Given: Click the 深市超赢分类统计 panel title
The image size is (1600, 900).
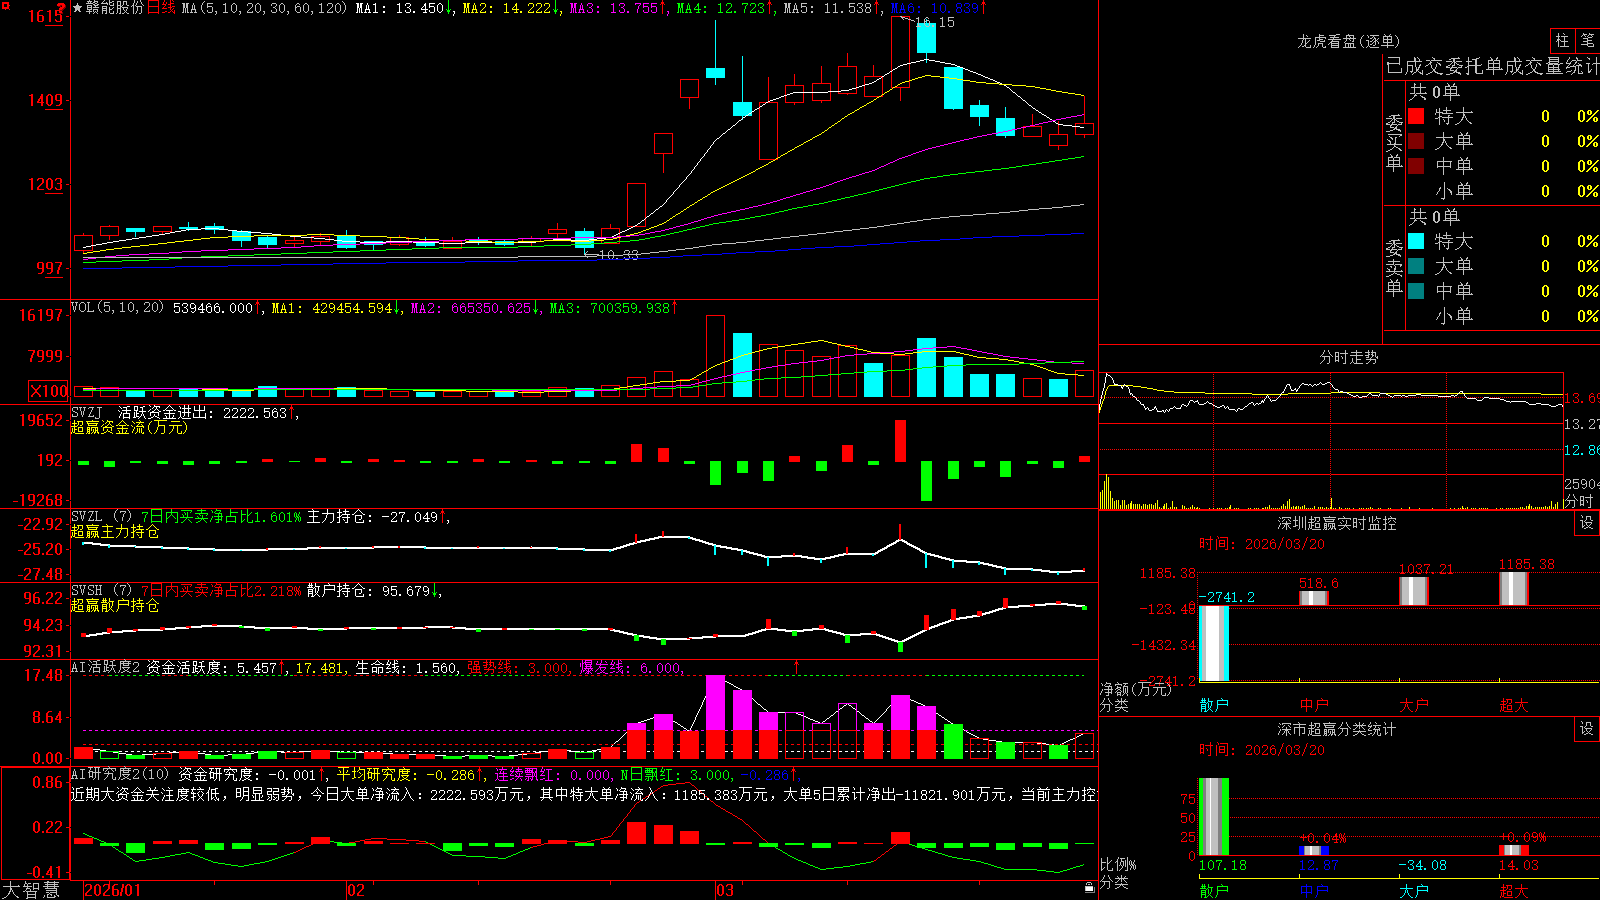Looking at the screenshot, I should coord(1337,729).
